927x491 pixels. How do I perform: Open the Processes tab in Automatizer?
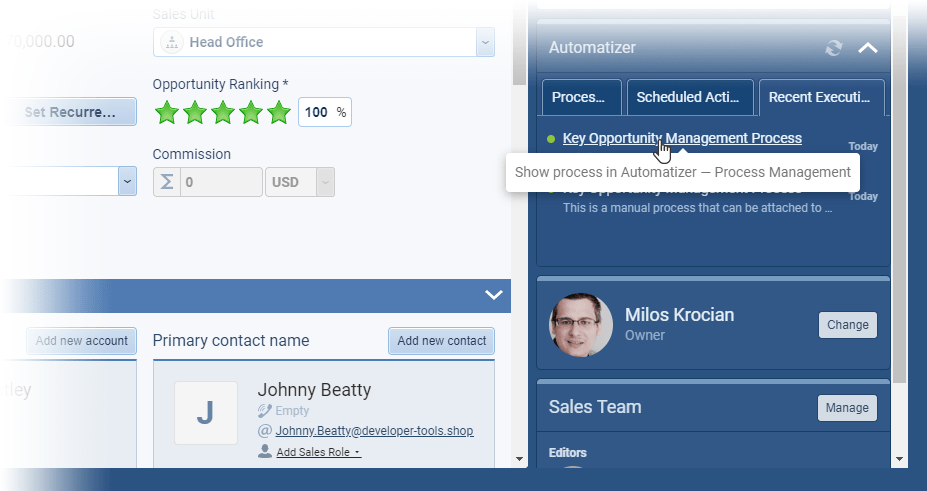pos(580,98)
